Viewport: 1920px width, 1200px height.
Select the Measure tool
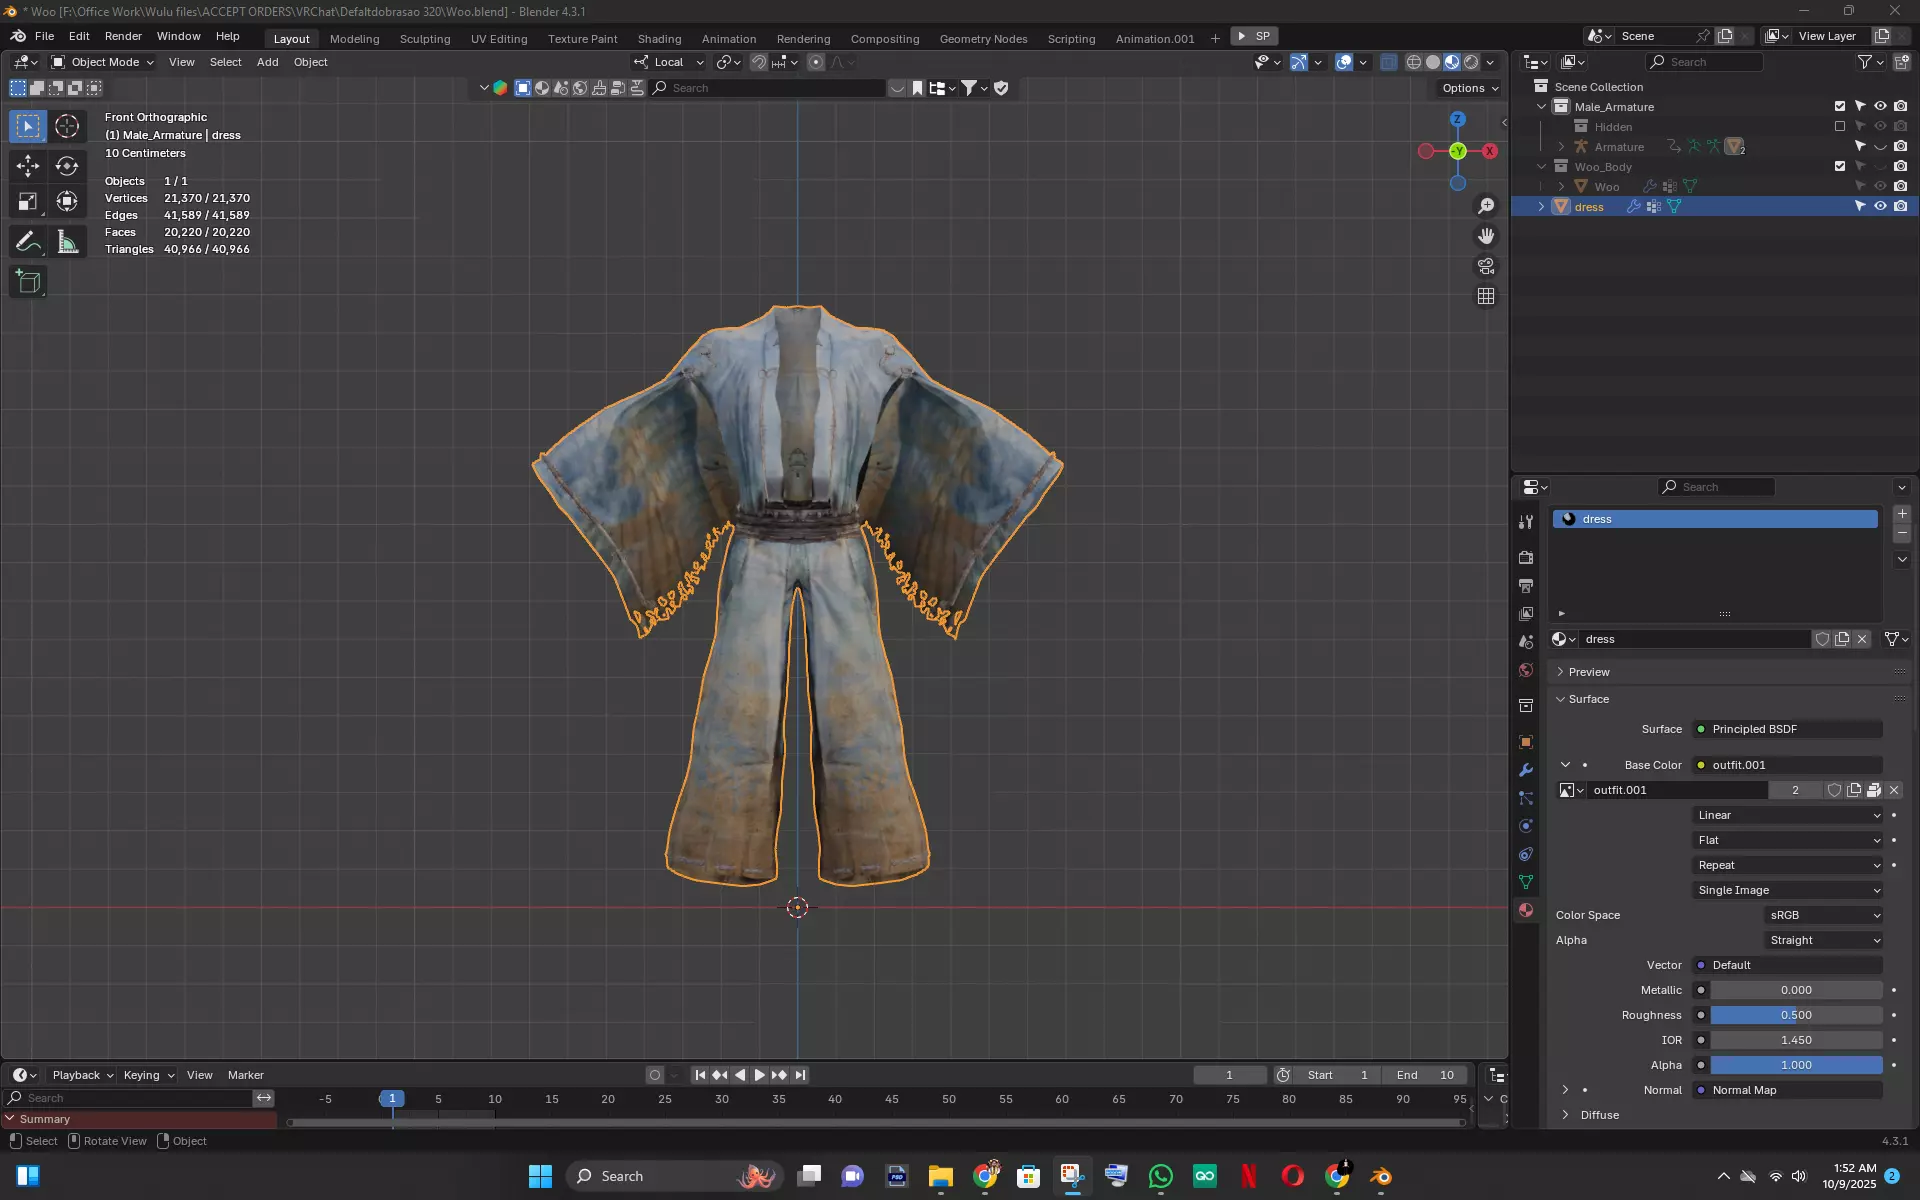[x=67, y=242]
